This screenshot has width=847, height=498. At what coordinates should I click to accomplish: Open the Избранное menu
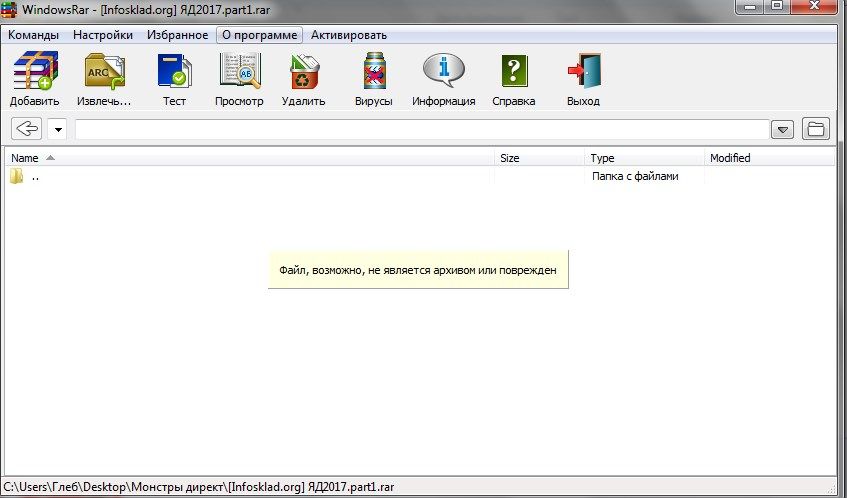[177, 35]
